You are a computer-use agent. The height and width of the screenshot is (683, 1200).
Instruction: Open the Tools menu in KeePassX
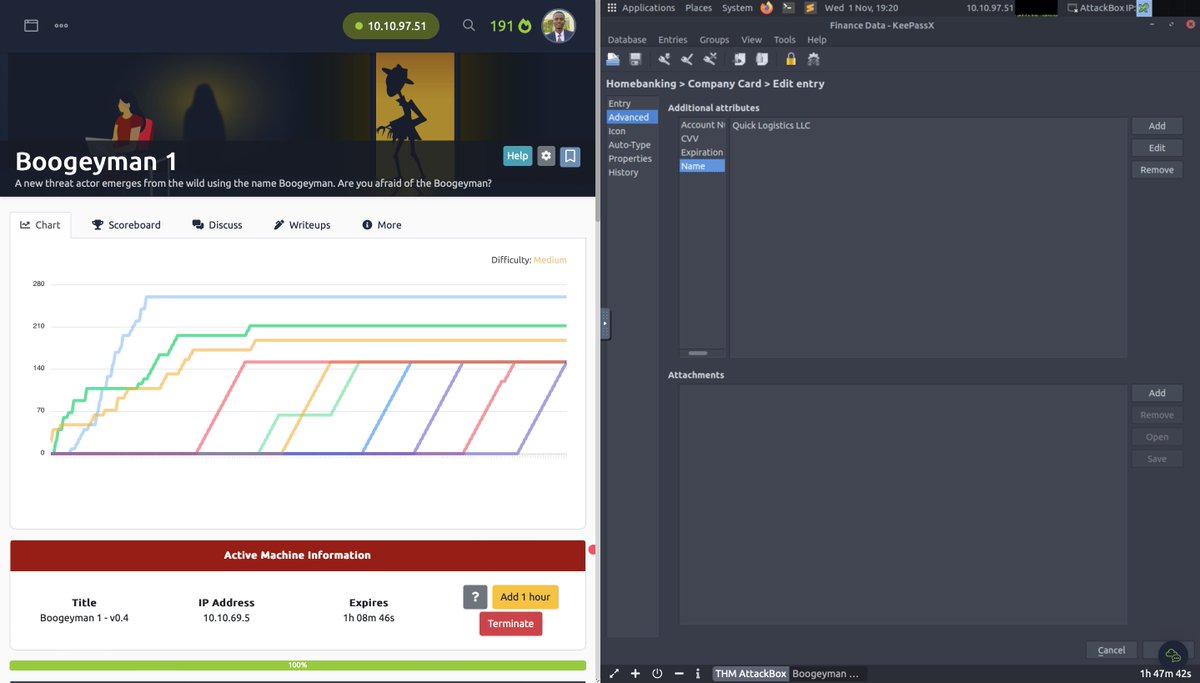point(785,40)
